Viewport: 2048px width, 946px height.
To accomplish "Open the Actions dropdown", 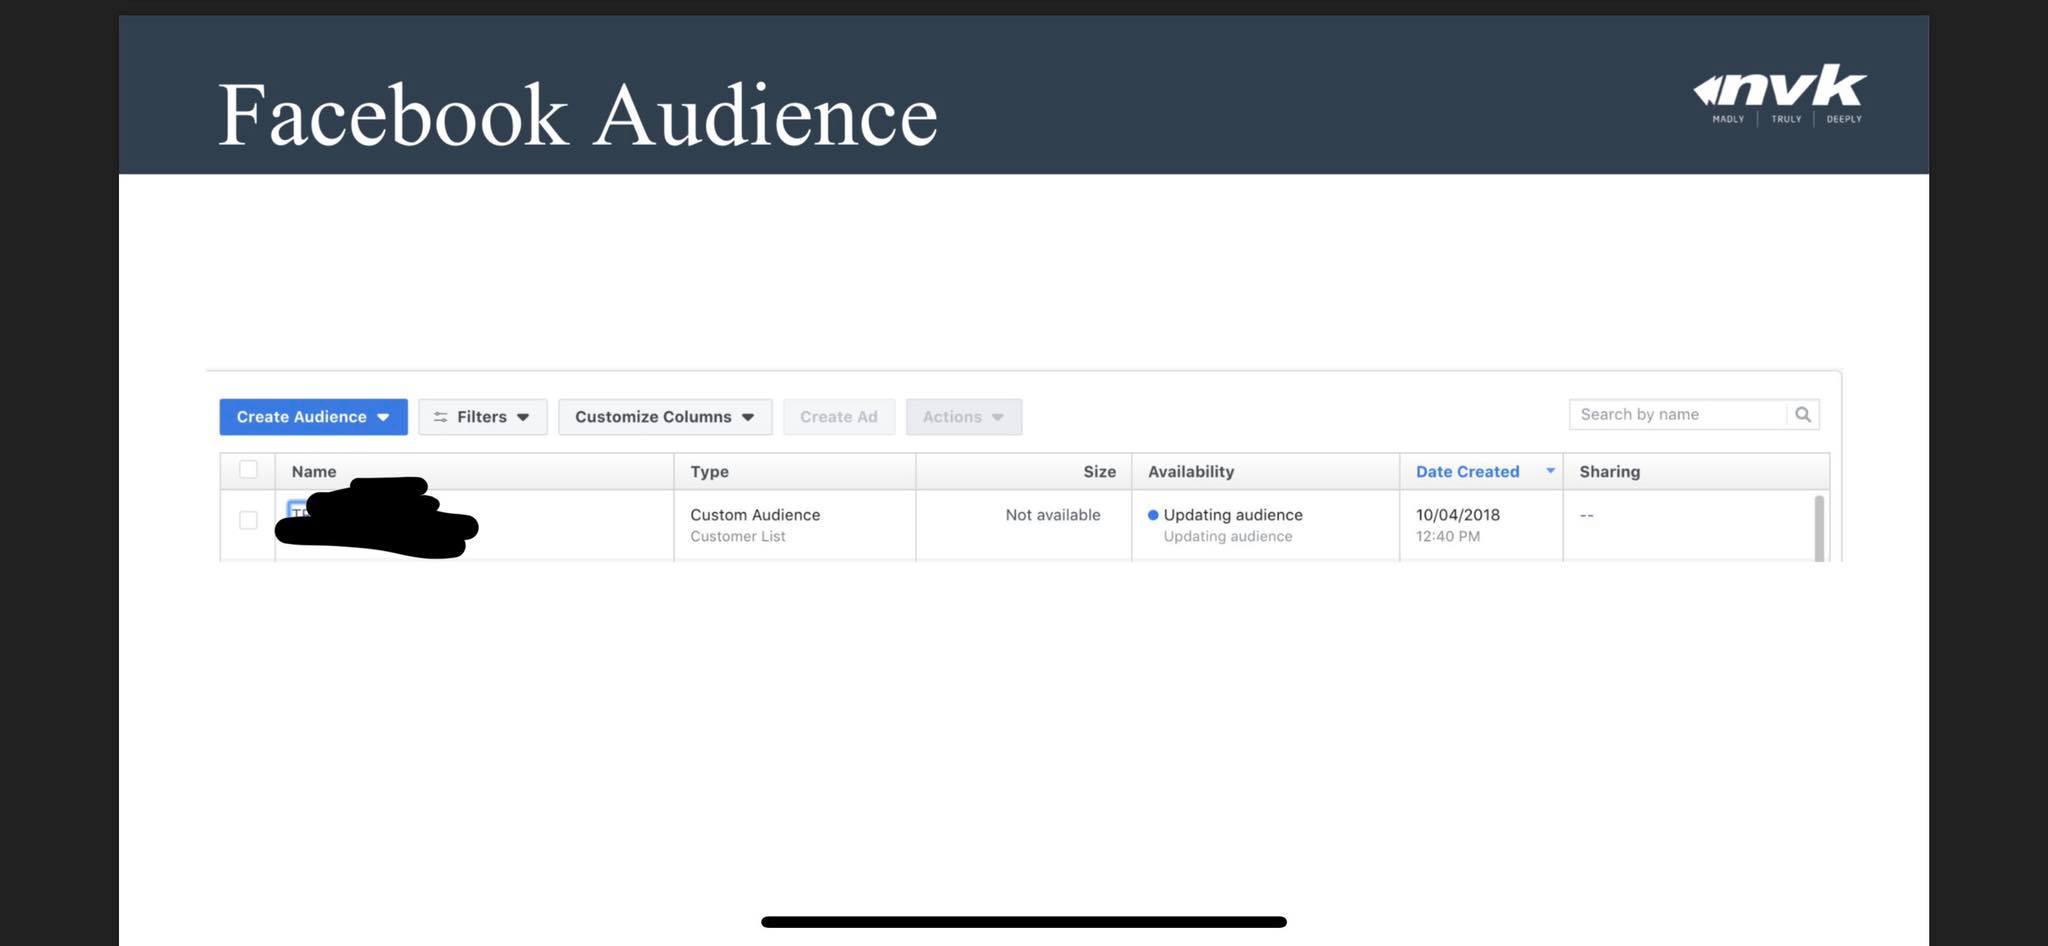I will (x=964, y=417).
